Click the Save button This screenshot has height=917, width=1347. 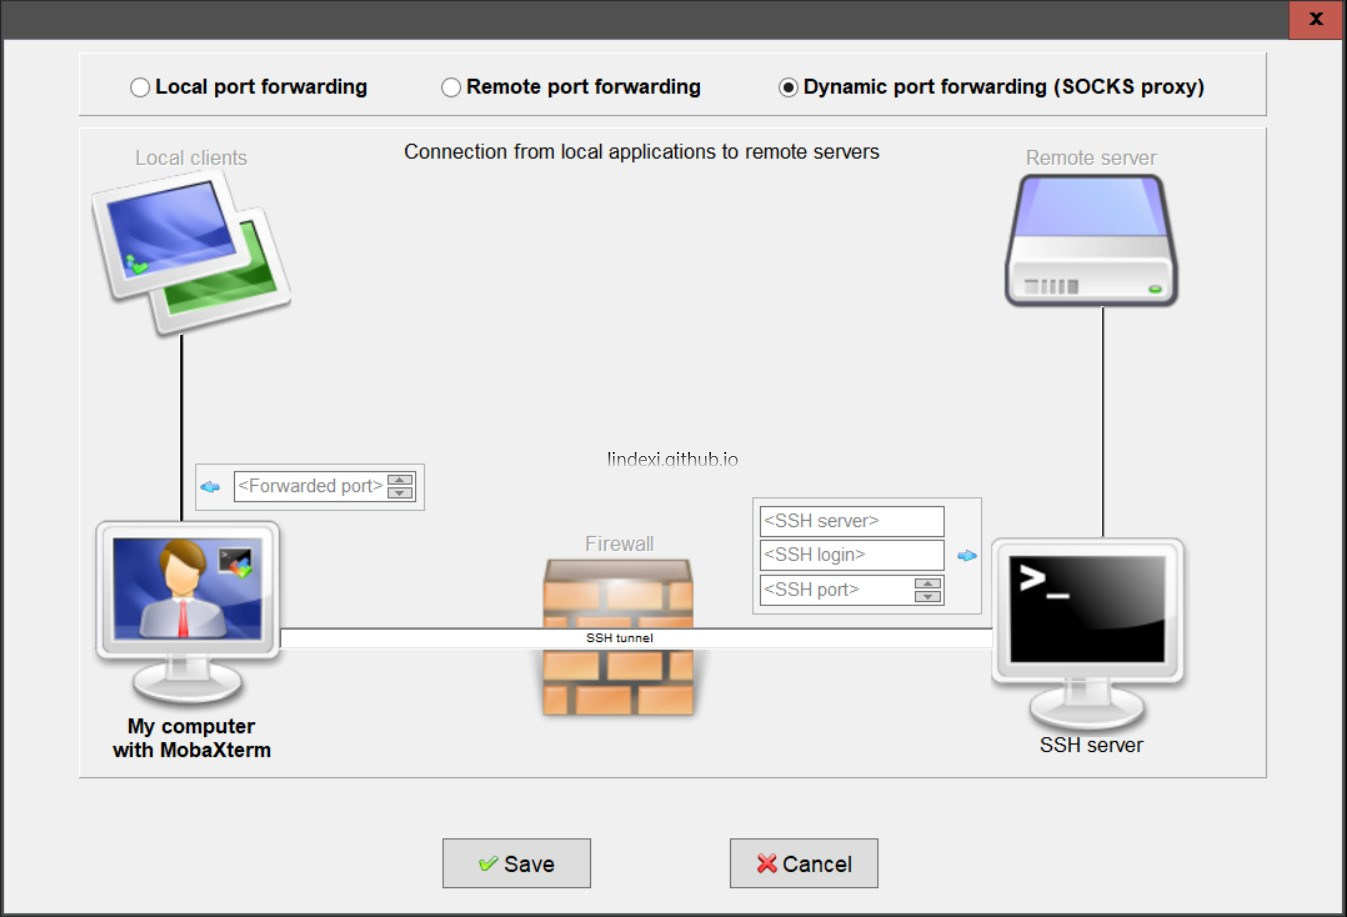tap(517, 863)
